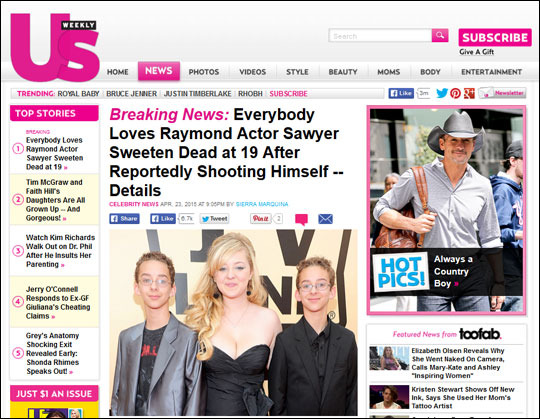Open the Beauty section
The image size is (540, 419).
(x=343, y=72)
